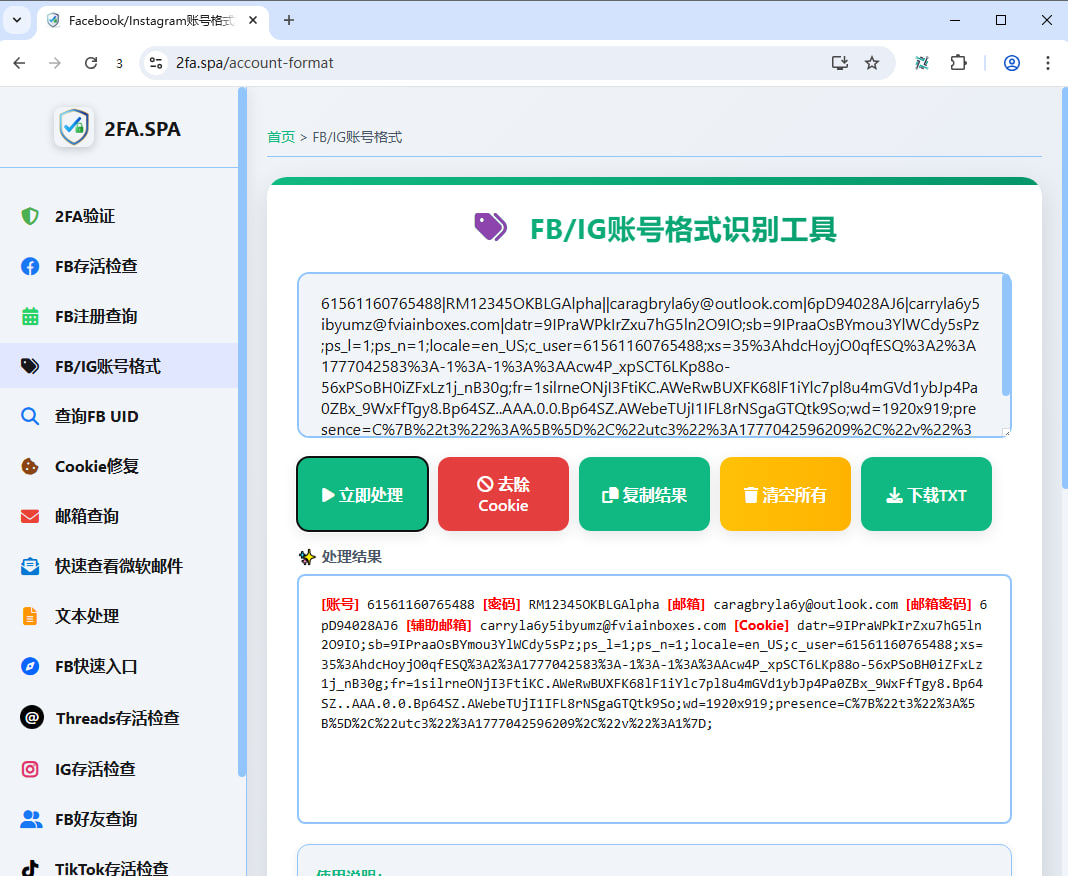Open the Chrome three-dot menu

click(1048, 63)
